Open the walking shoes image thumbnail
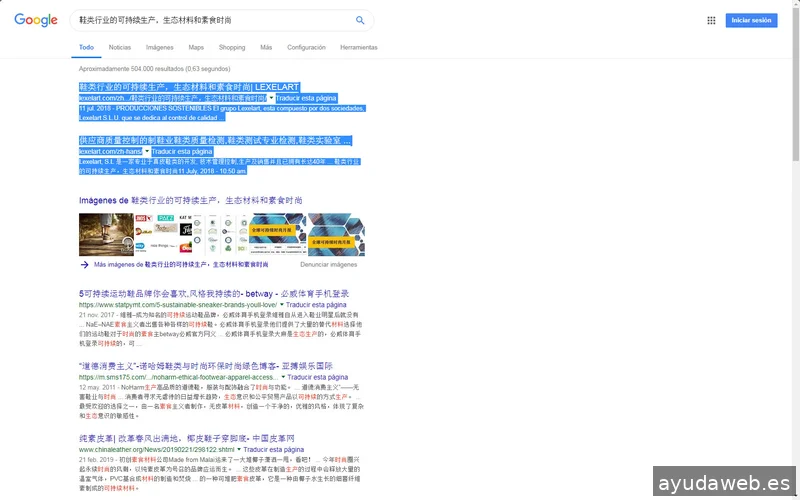 (106, 235)
